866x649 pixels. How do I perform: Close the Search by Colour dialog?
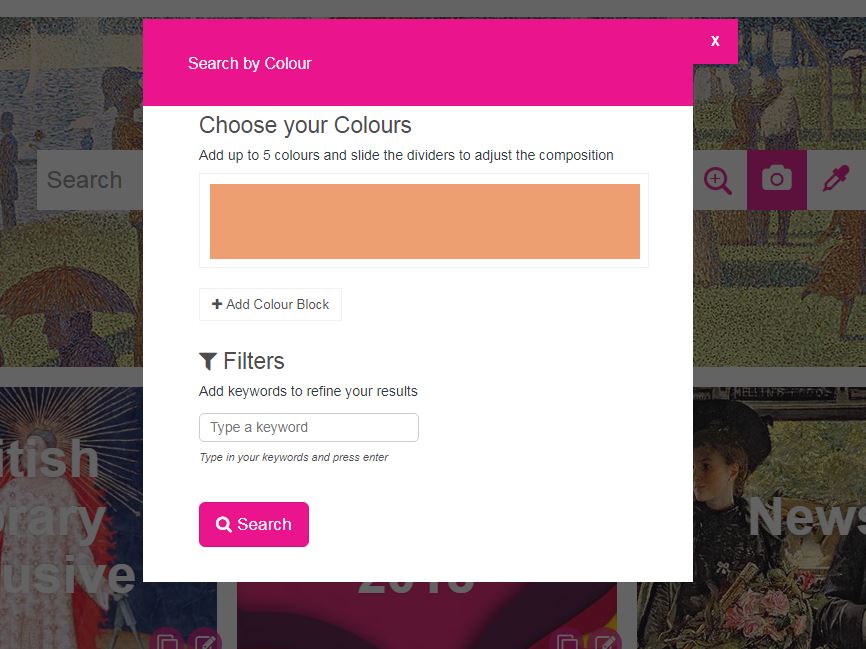[x=715, y=41]
